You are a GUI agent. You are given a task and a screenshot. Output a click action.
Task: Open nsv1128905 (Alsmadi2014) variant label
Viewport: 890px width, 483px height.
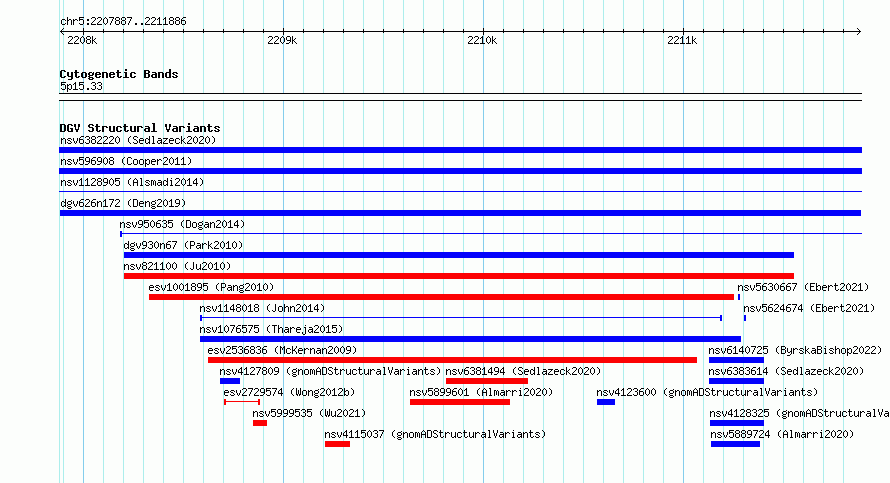tap(132, 182)
